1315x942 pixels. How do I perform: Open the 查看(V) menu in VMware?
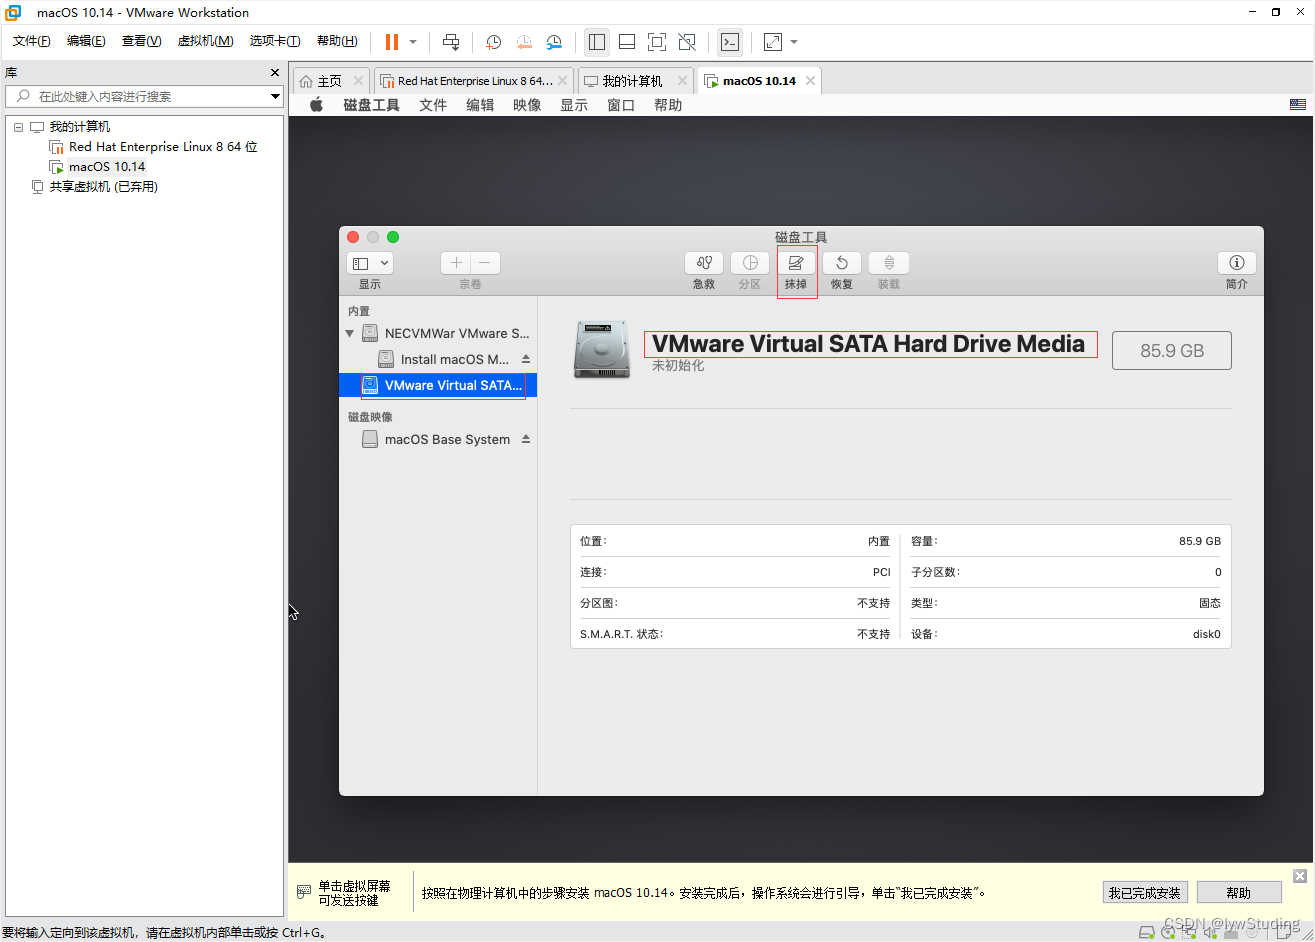click(141, 41)
